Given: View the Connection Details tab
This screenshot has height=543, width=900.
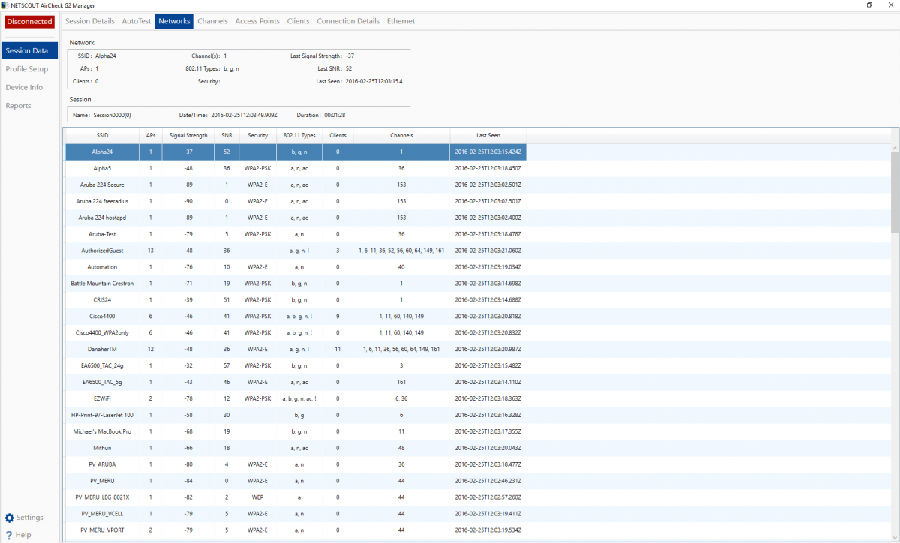Looking at the screenshot, I should click(348, 21).
